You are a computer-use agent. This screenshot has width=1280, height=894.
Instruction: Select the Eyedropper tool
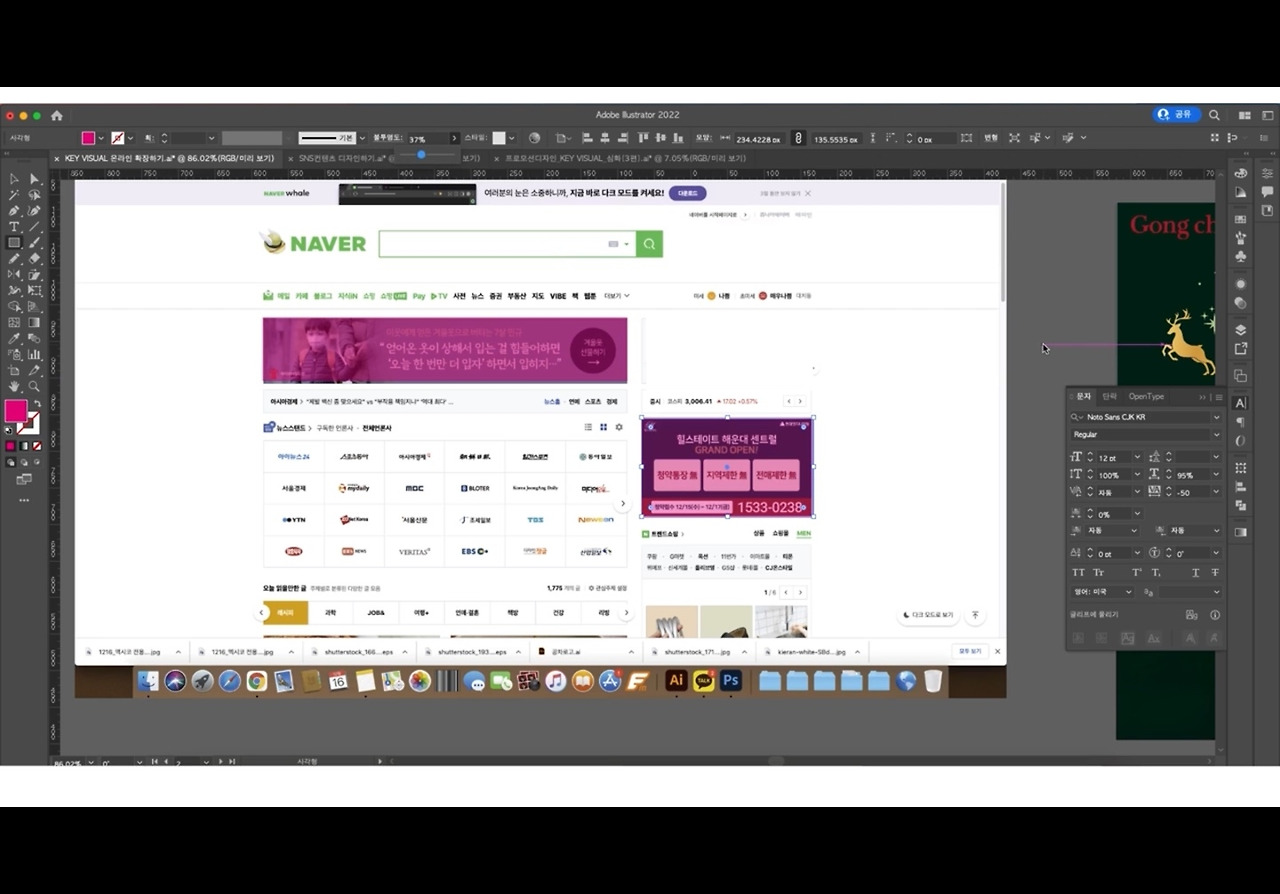[x=14, y=339]
